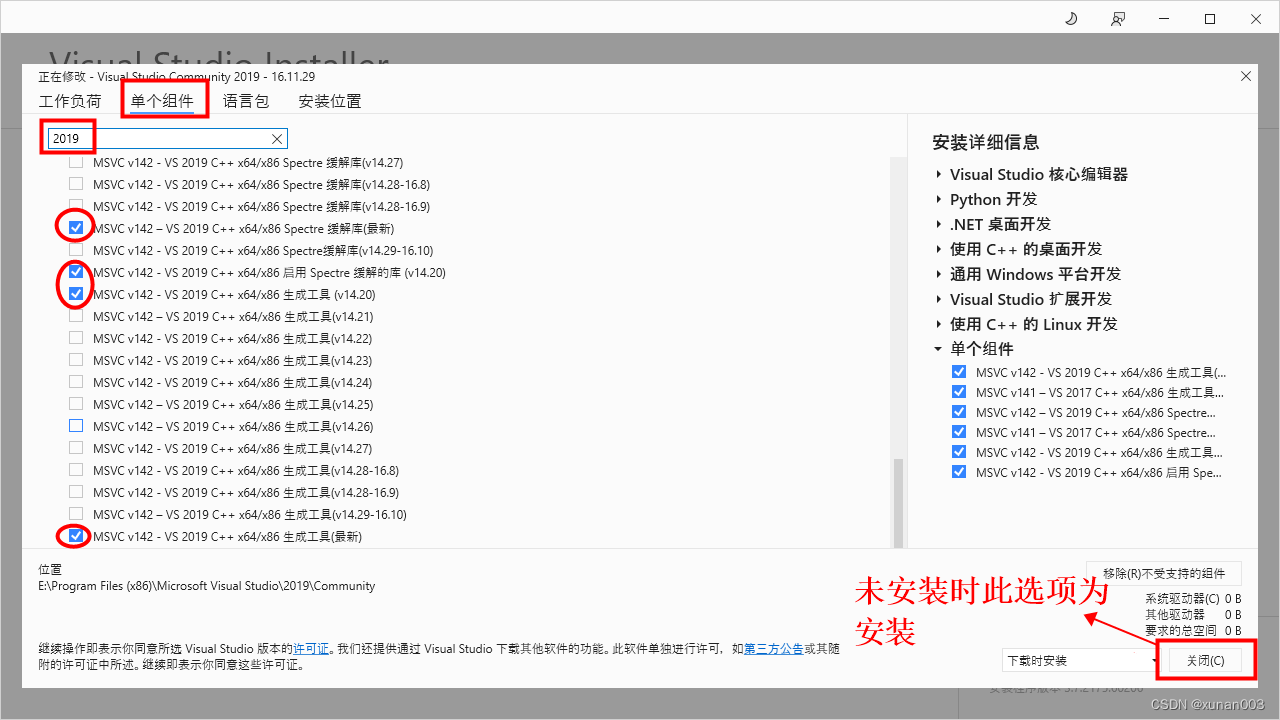Expand 使用 C++ 的 Linux 开发 node
This screenshot has height=720, width=1280.
pyautogui.click(x=939, y=324)
